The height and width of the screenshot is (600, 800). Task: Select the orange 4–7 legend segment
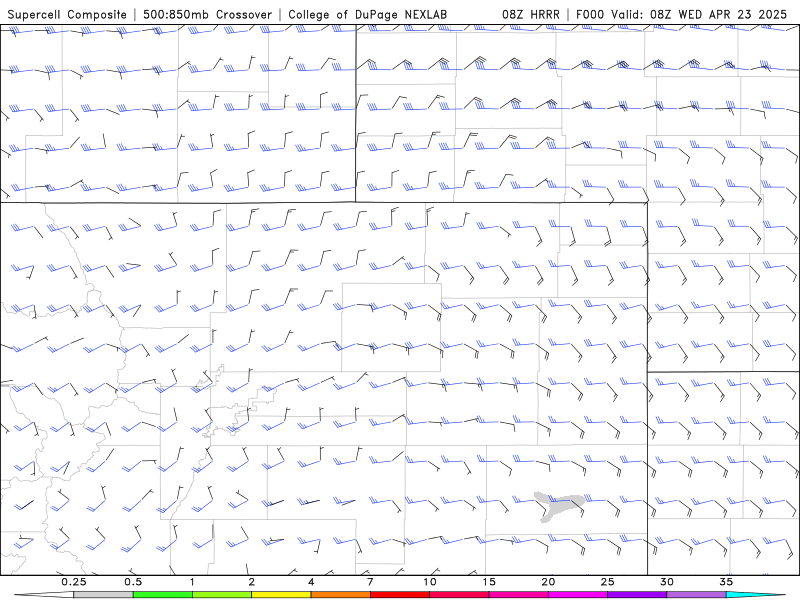340,595
